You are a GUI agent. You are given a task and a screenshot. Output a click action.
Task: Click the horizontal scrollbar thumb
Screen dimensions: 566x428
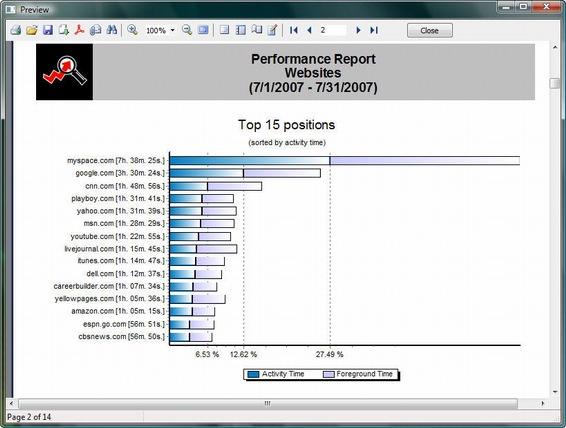pyautogui.click(x=267, y=403)
